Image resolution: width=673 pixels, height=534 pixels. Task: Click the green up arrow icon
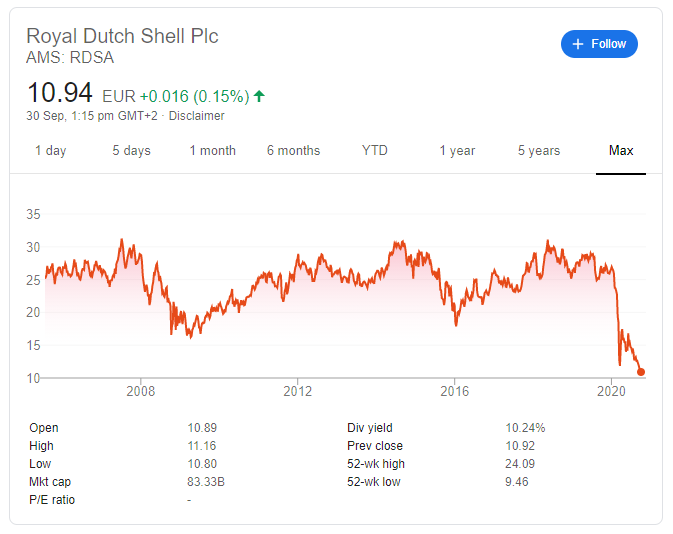259,96
